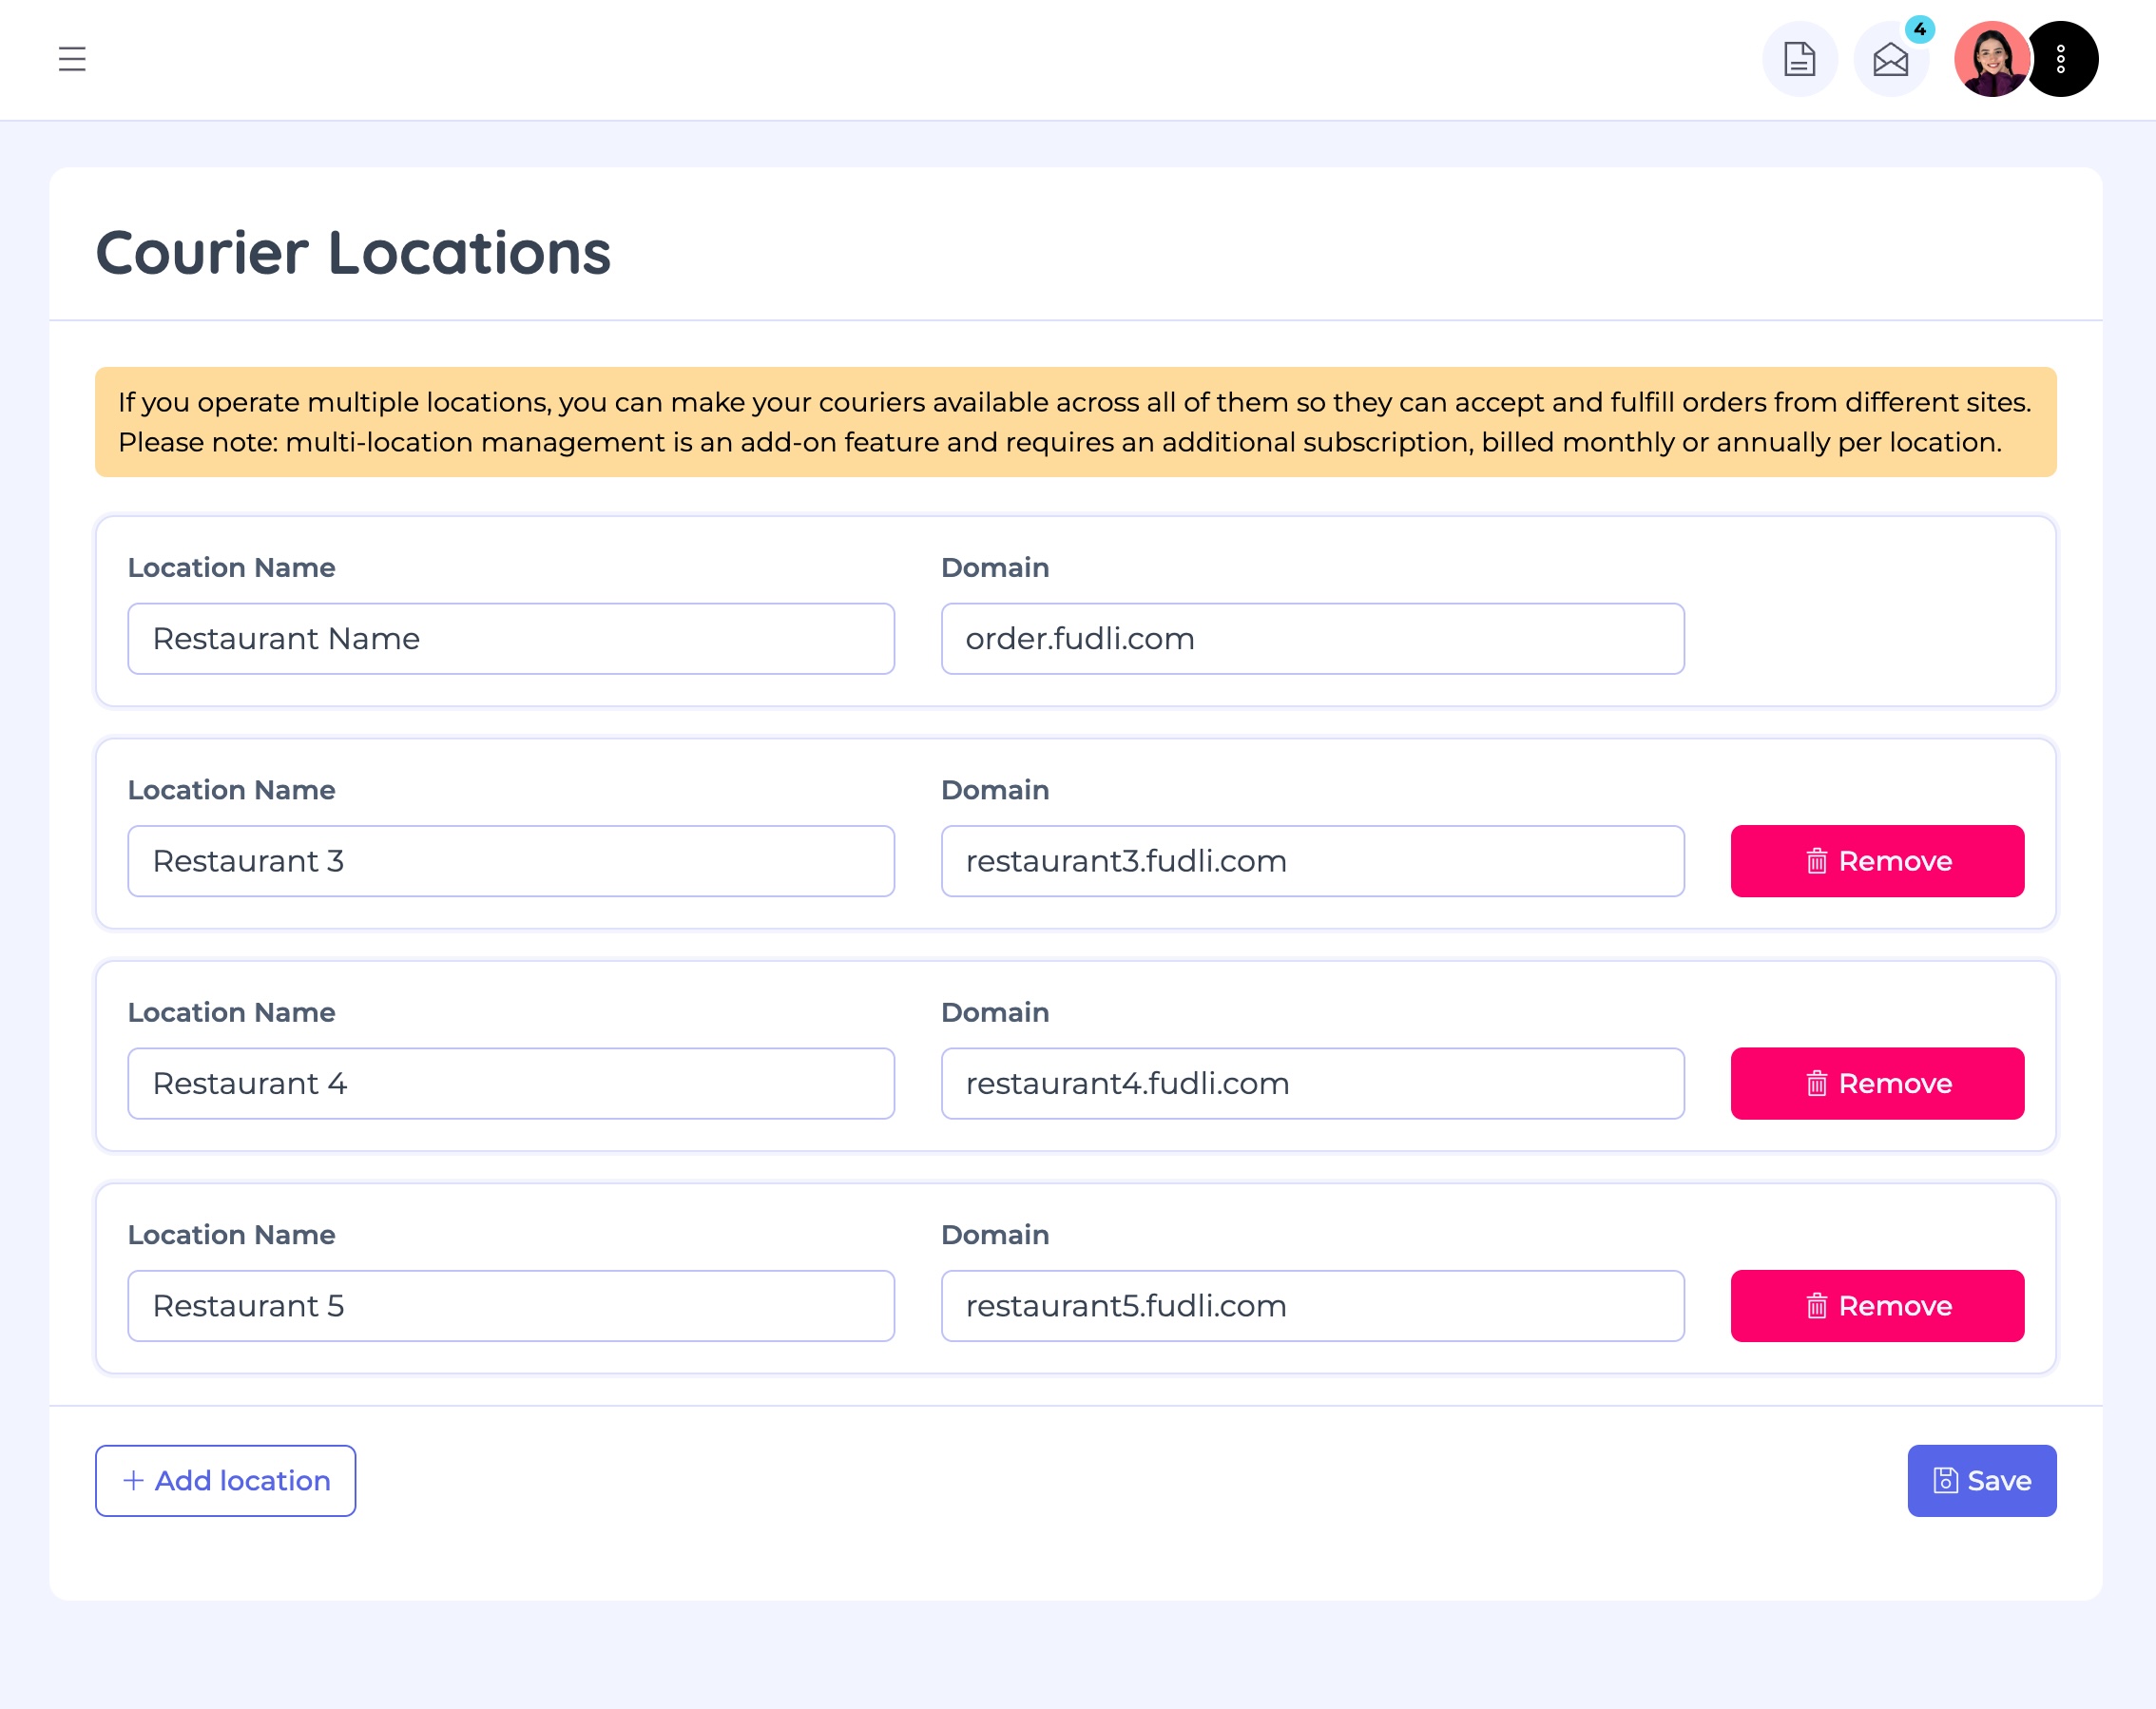Save the courier locations
The image size is (2156, 1709).
point(1981,1480)
